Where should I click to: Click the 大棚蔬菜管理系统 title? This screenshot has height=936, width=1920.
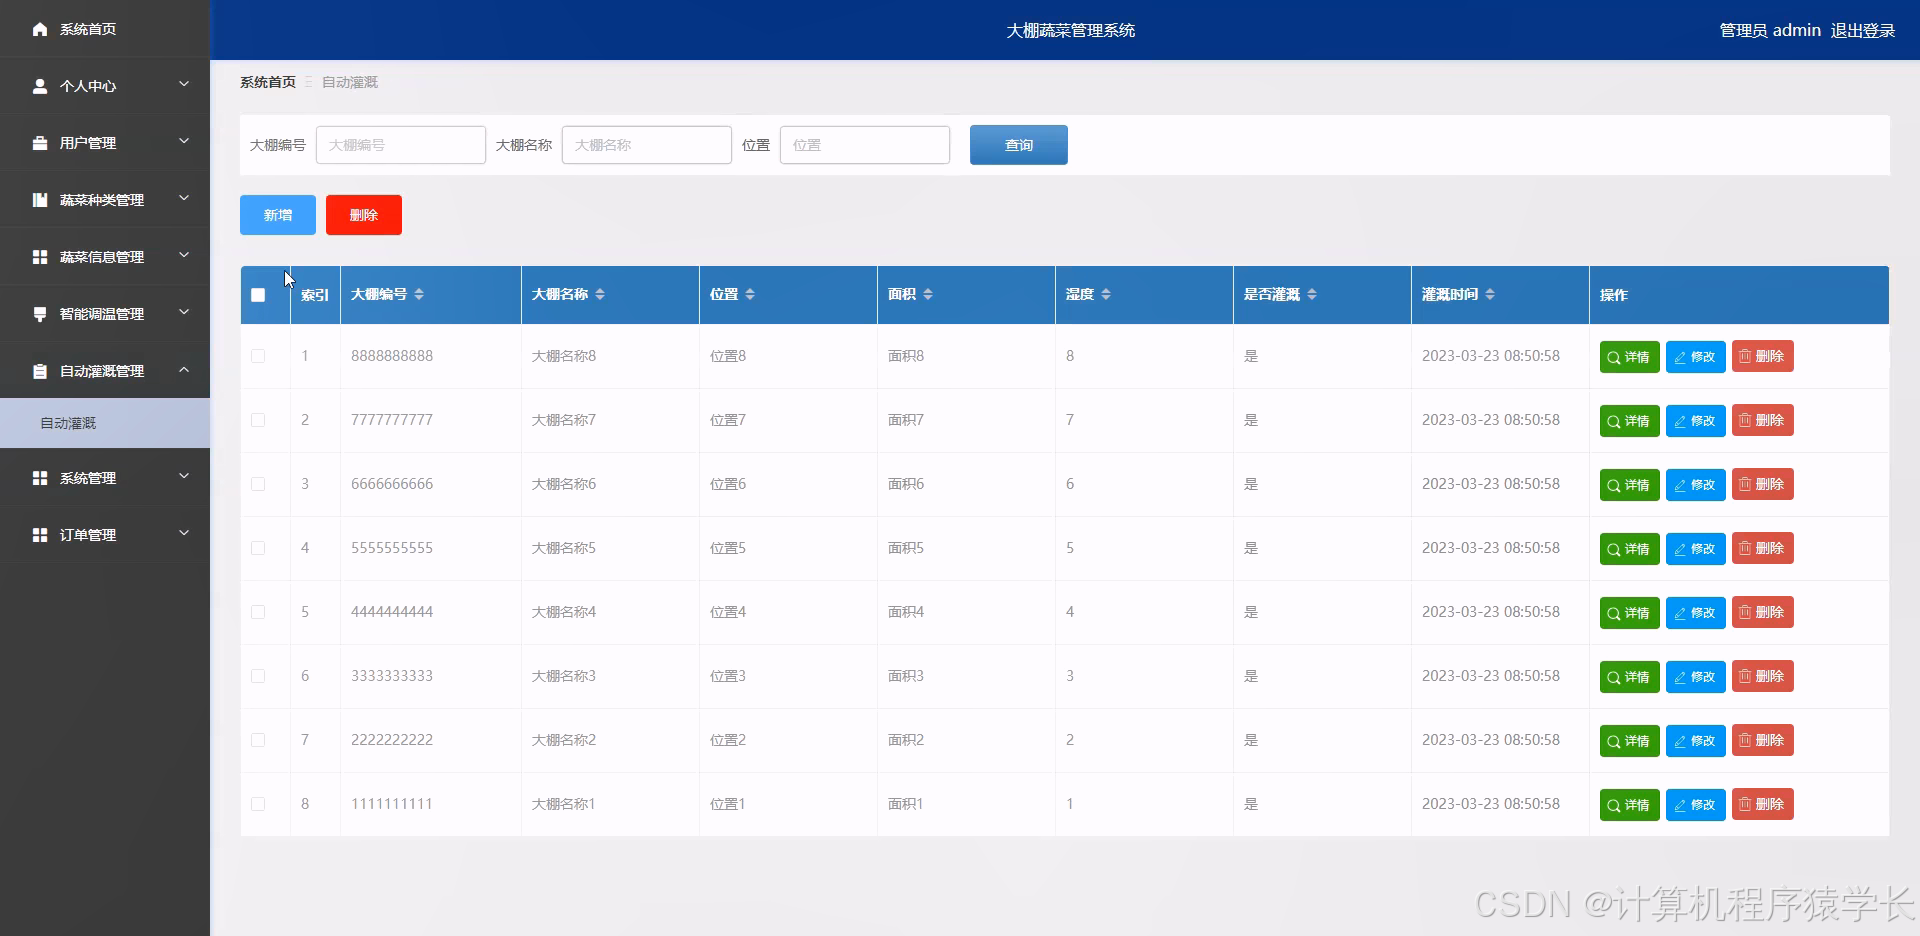[1071, 31]
